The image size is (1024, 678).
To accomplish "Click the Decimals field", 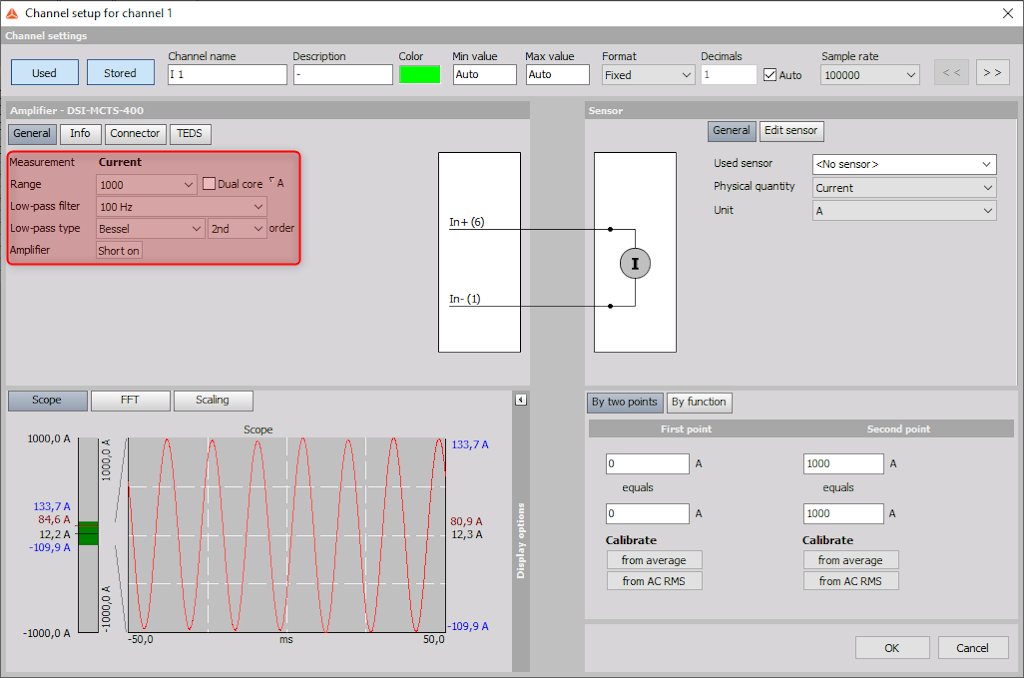I will pos(729,74).
